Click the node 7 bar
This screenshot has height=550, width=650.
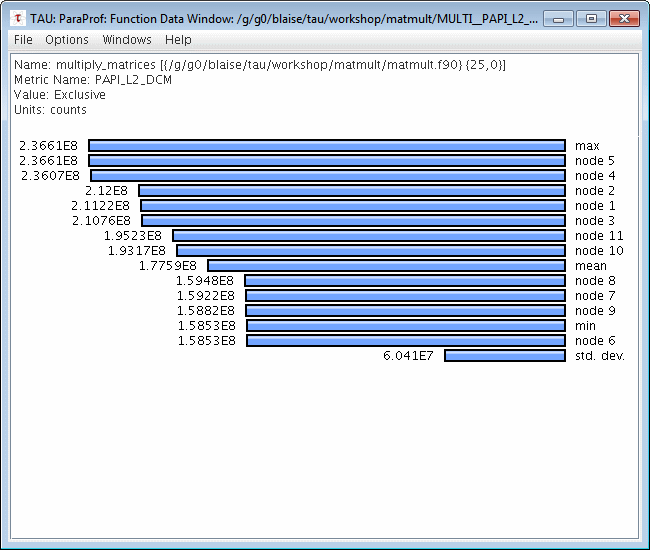(x=405, y=296)
